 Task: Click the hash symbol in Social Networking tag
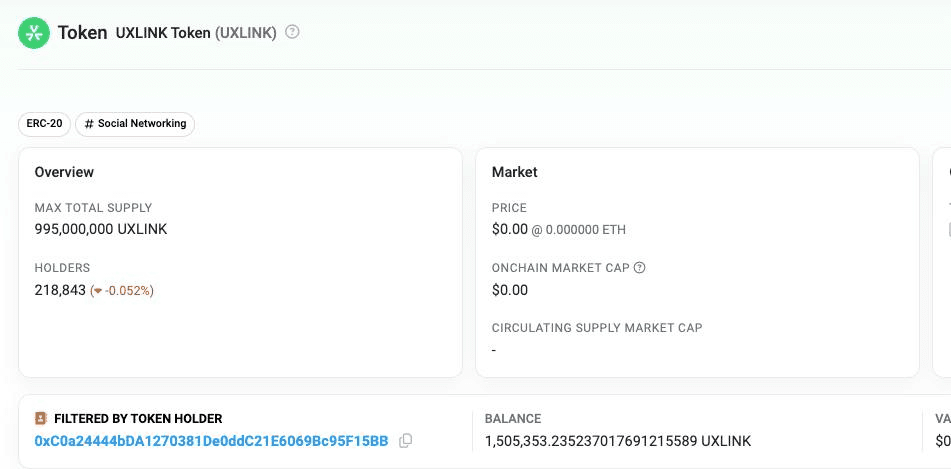[89, 124]
